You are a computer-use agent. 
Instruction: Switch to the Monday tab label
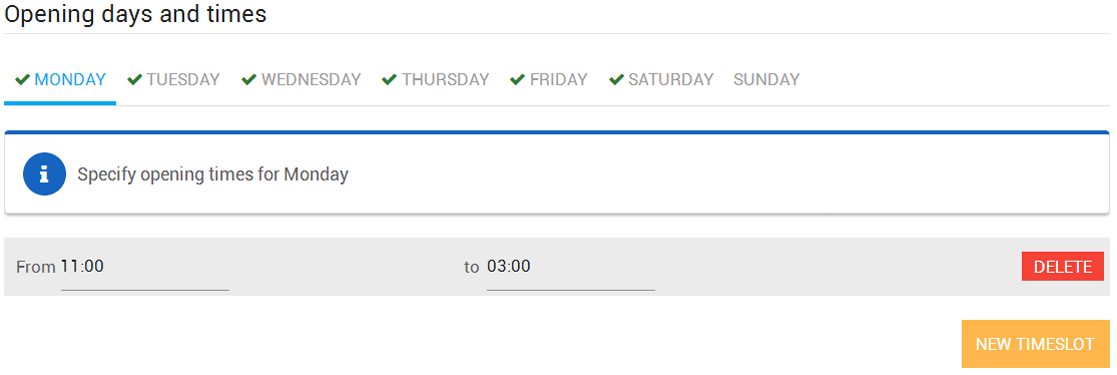[70, 80]
